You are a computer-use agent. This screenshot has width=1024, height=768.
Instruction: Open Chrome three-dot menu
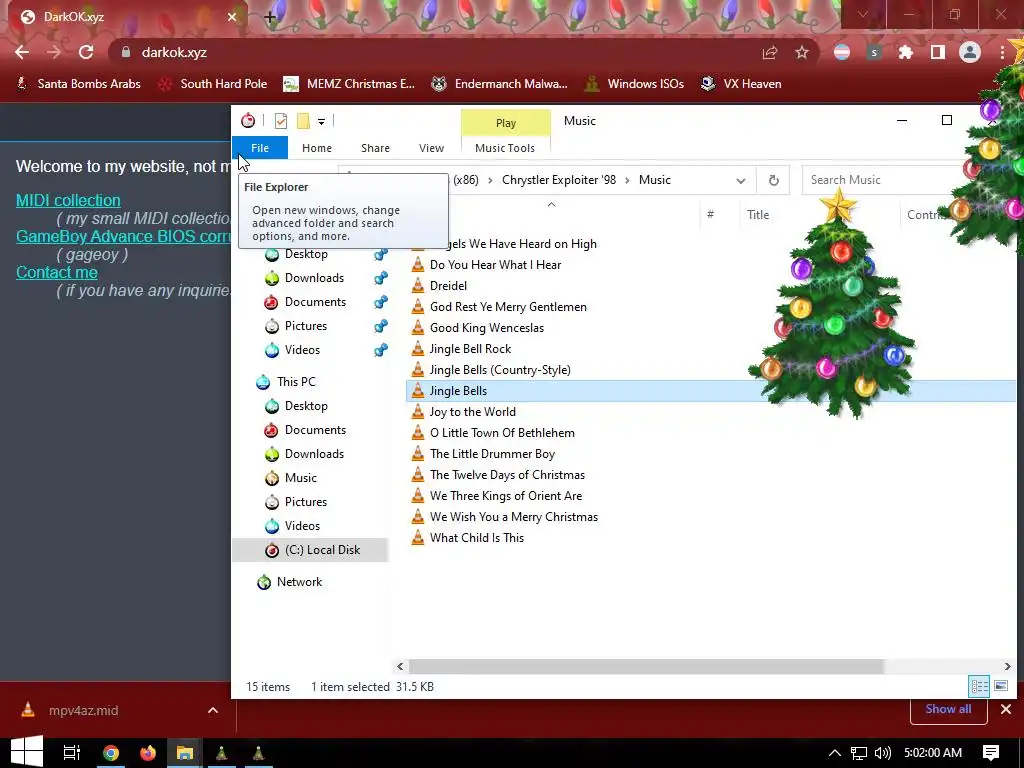coord(1002,52)
